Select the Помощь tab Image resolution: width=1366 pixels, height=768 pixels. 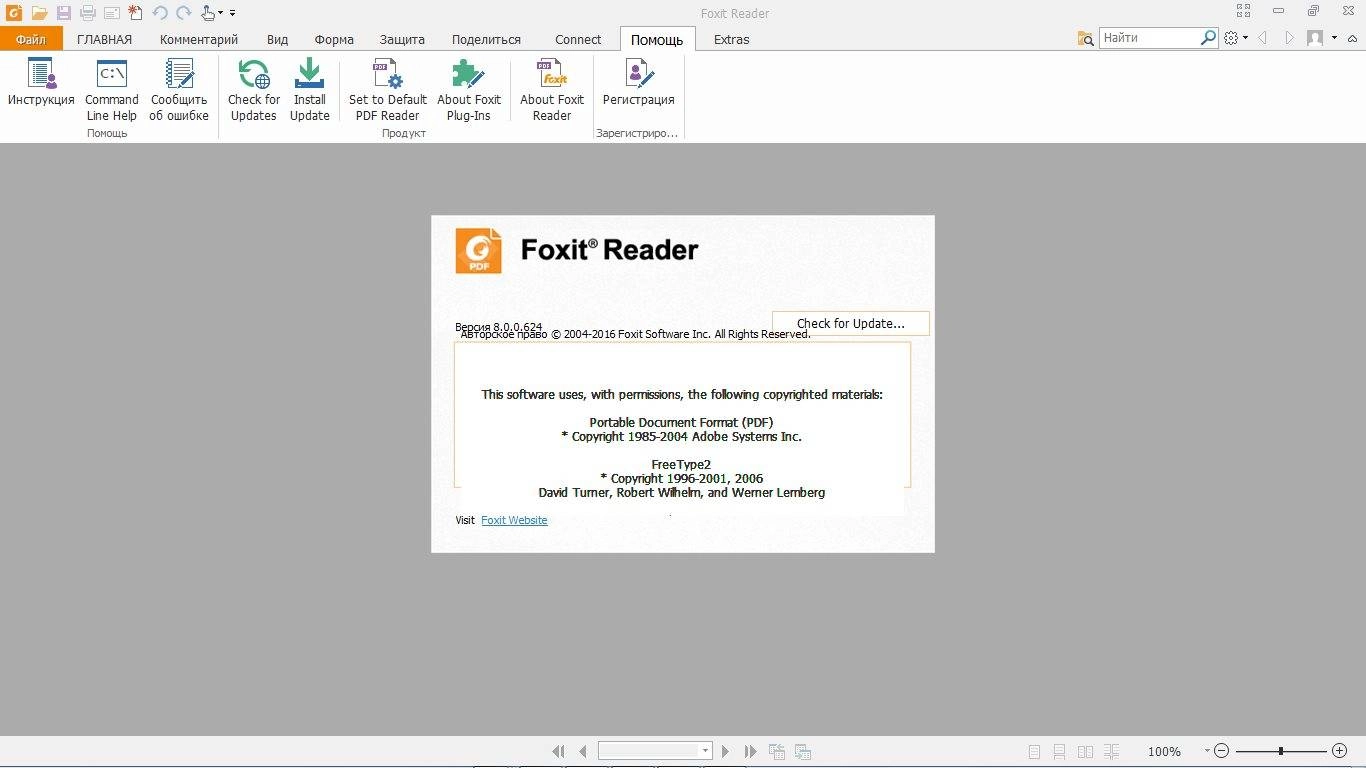click(657, 39)
